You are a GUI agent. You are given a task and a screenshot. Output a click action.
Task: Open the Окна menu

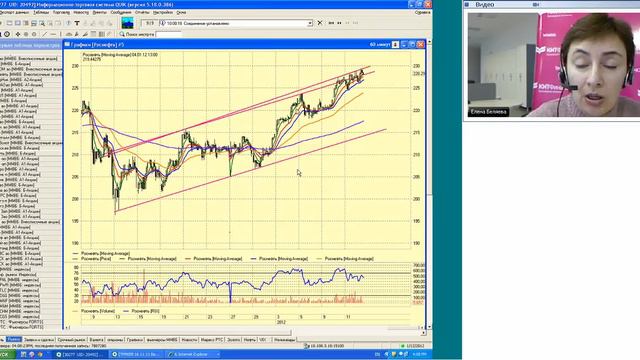point(181,12)
